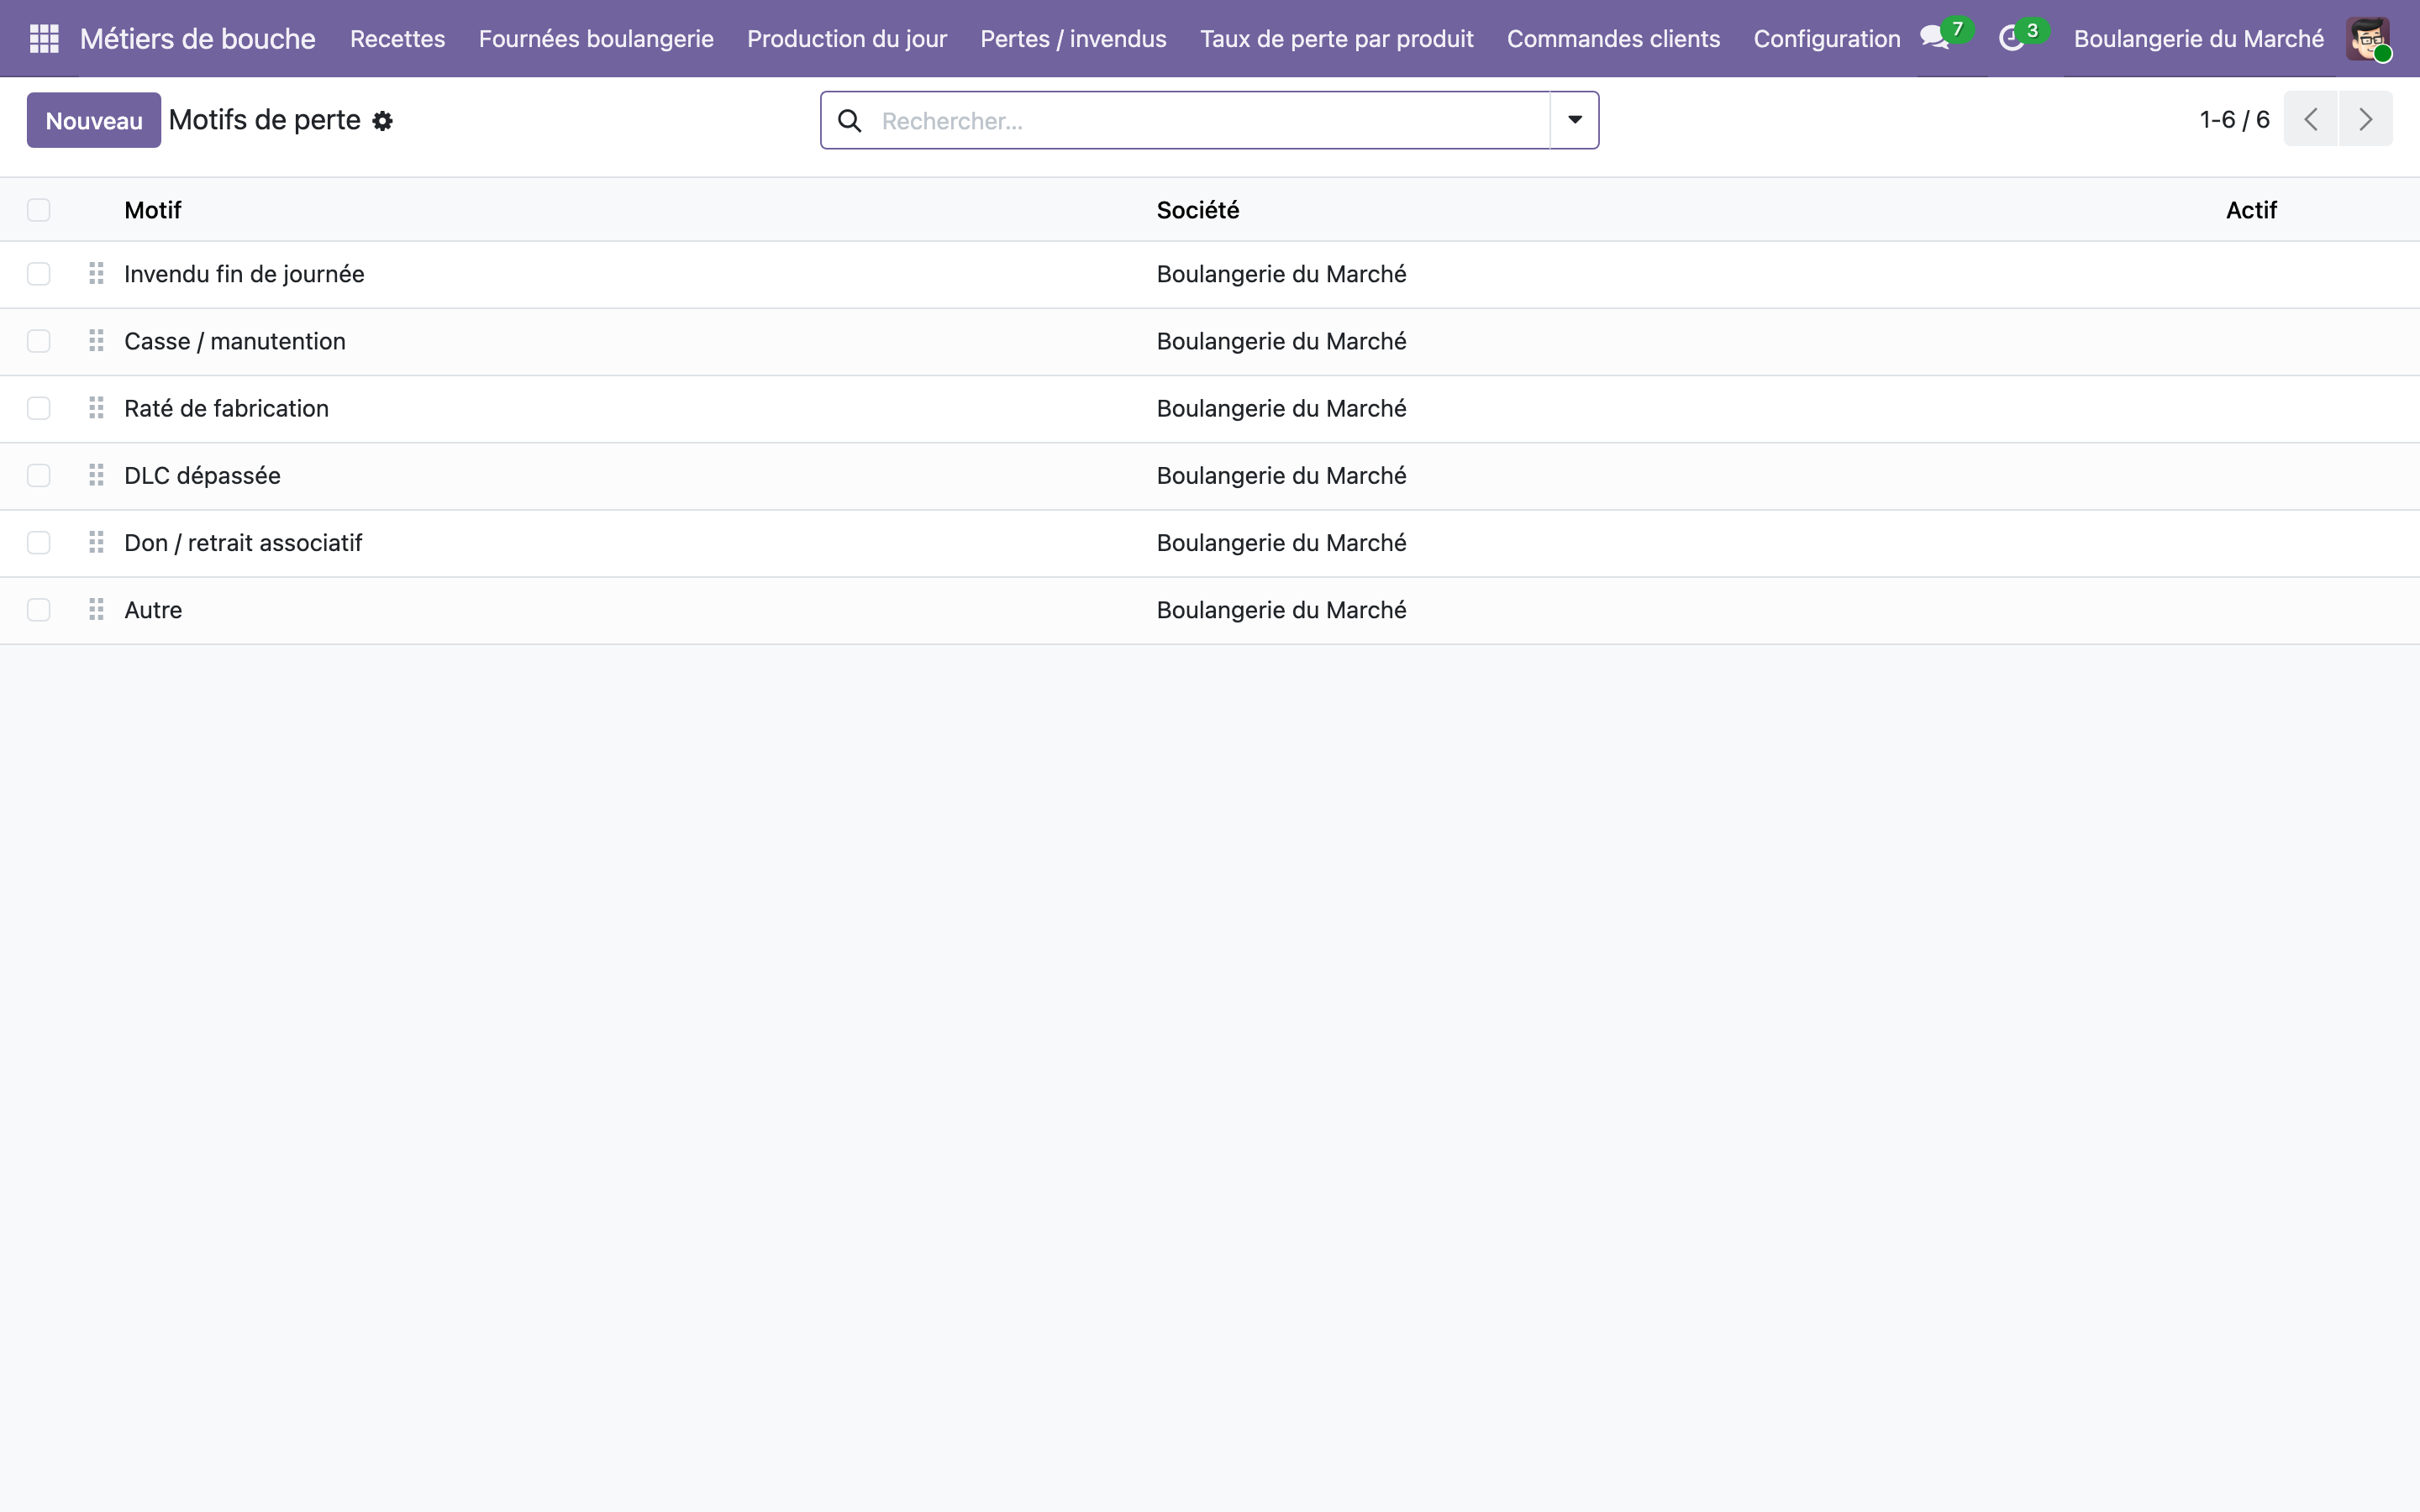Open the Recettes menu

coord(397,39)
